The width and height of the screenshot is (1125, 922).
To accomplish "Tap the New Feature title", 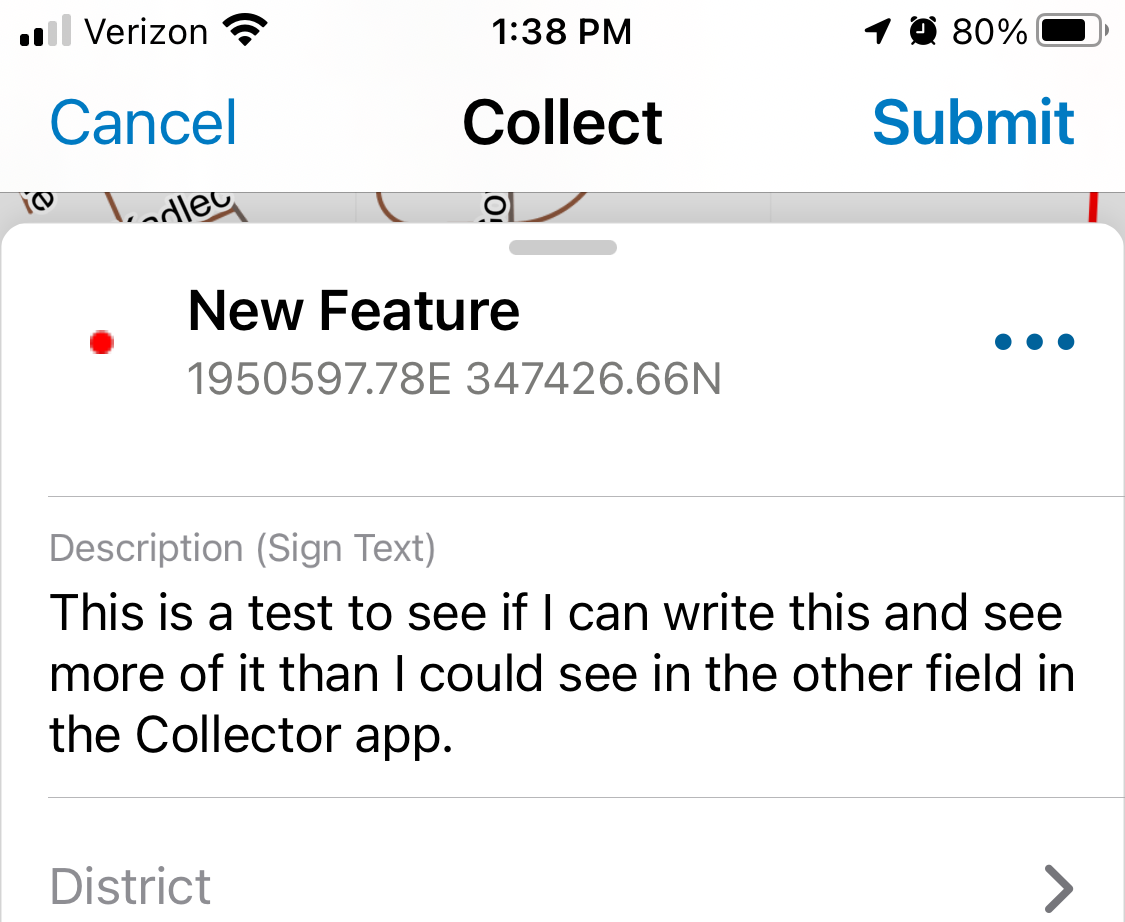I will pos(354,311).
